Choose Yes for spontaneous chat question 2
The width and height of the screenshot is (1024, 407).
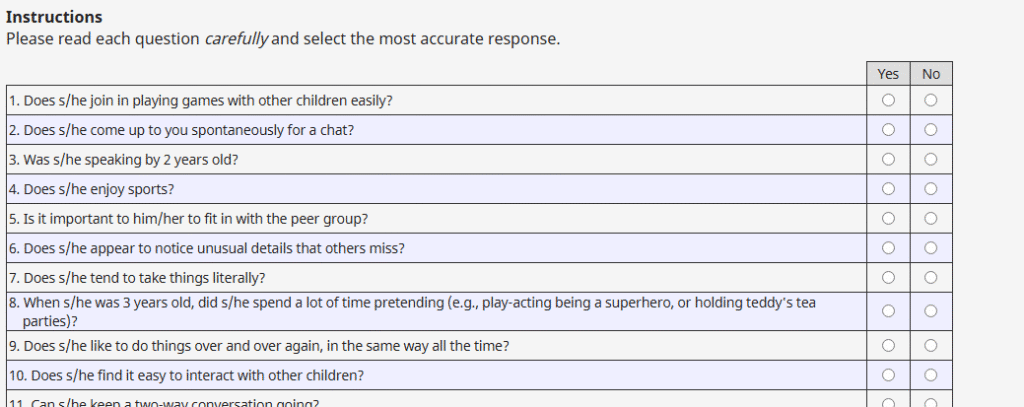[887, 129]
